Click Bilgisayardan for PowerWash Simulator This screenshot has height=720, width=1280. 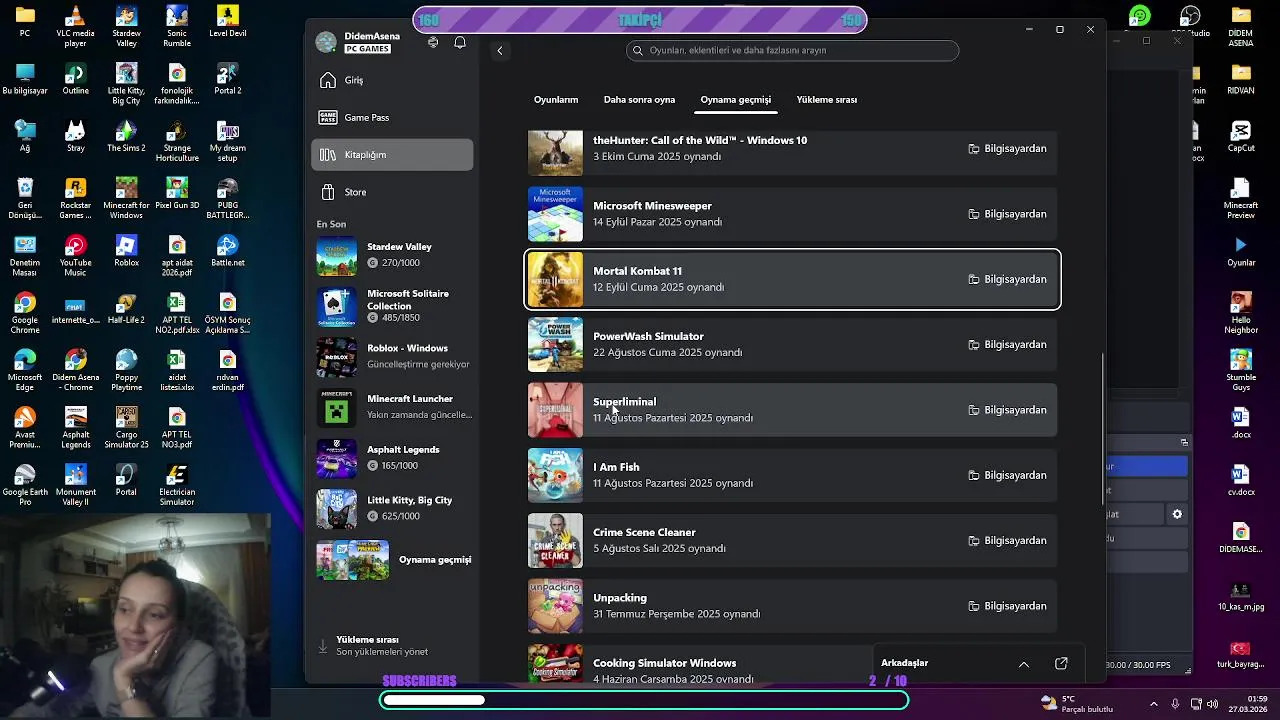pos(1007,344)
